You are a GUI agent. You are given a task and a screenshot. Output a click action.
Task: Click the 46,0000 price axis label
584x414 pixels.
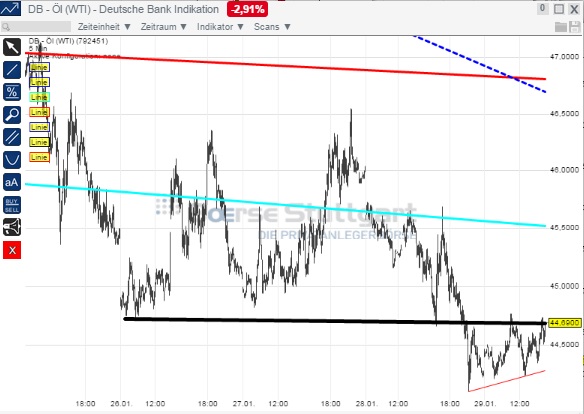point(565,170)
